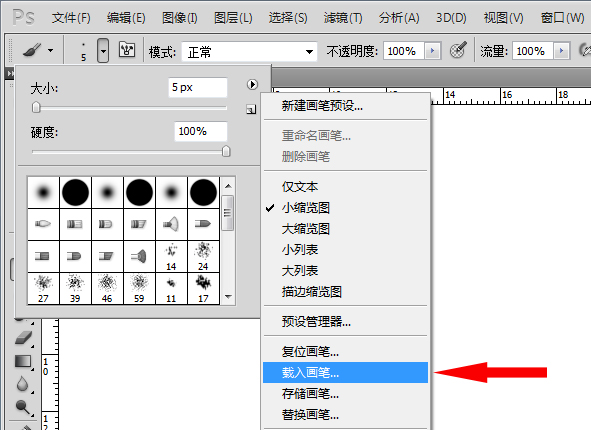Viewport: 591px width, 430px height.
Task: Select the first hard round brush thumbnail
Action: 75,193
